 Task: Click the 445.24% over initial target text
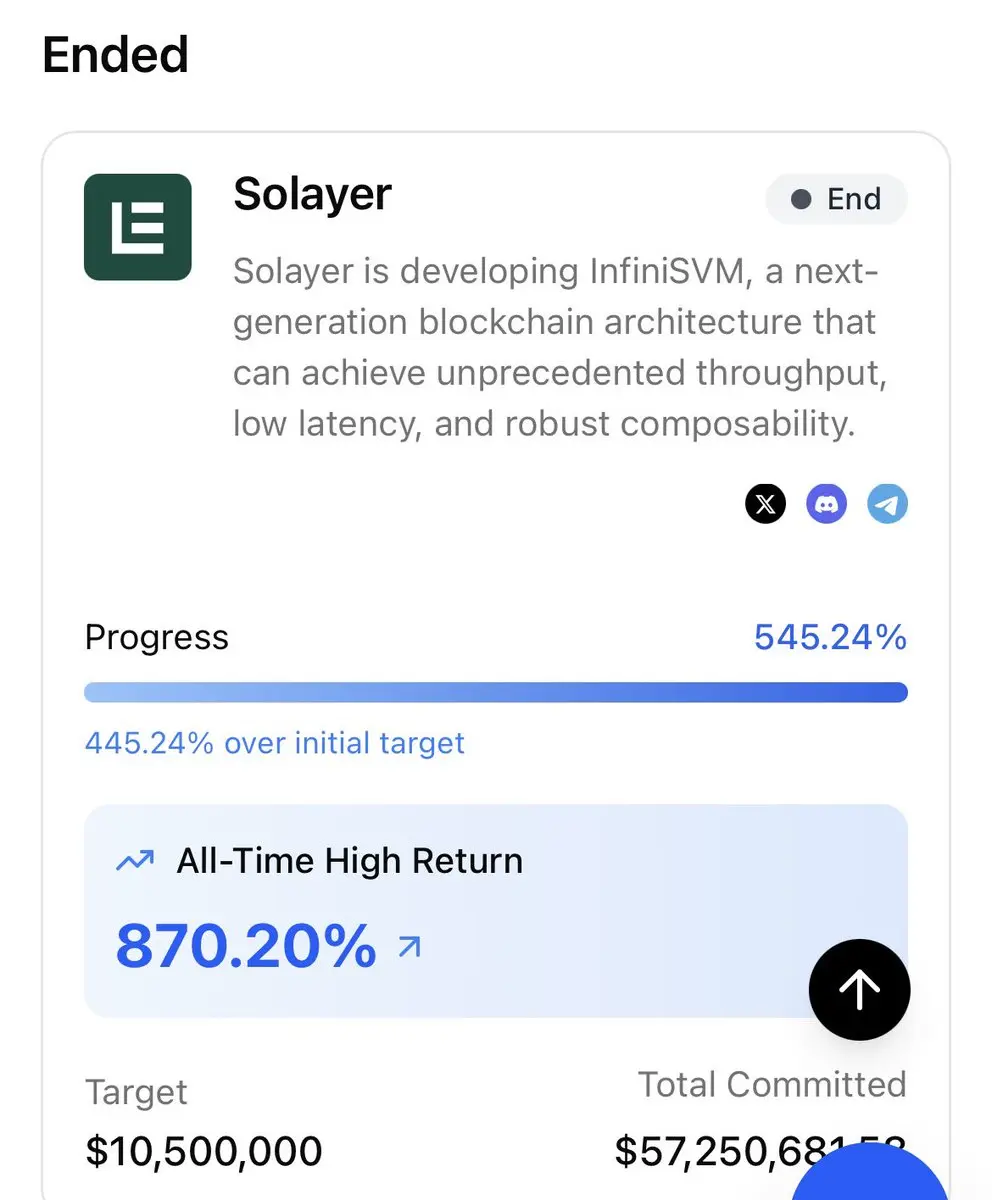click(275, 743)
